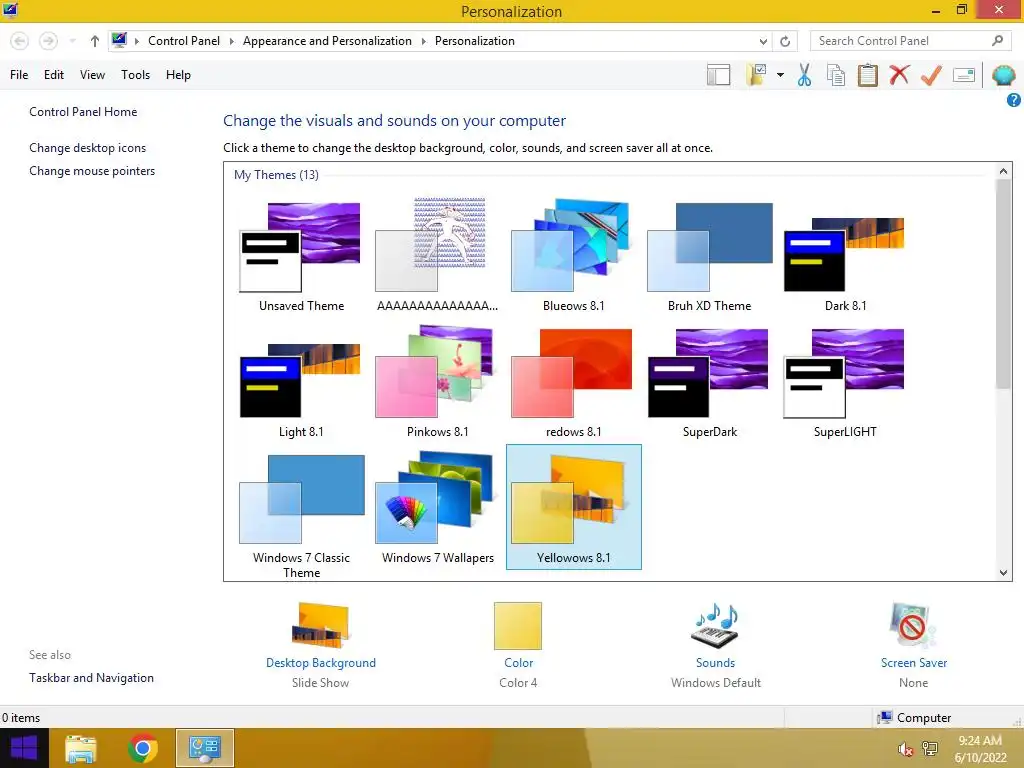Expand the address bar history dropdown

pyautogui.click(x=763, y=41)
